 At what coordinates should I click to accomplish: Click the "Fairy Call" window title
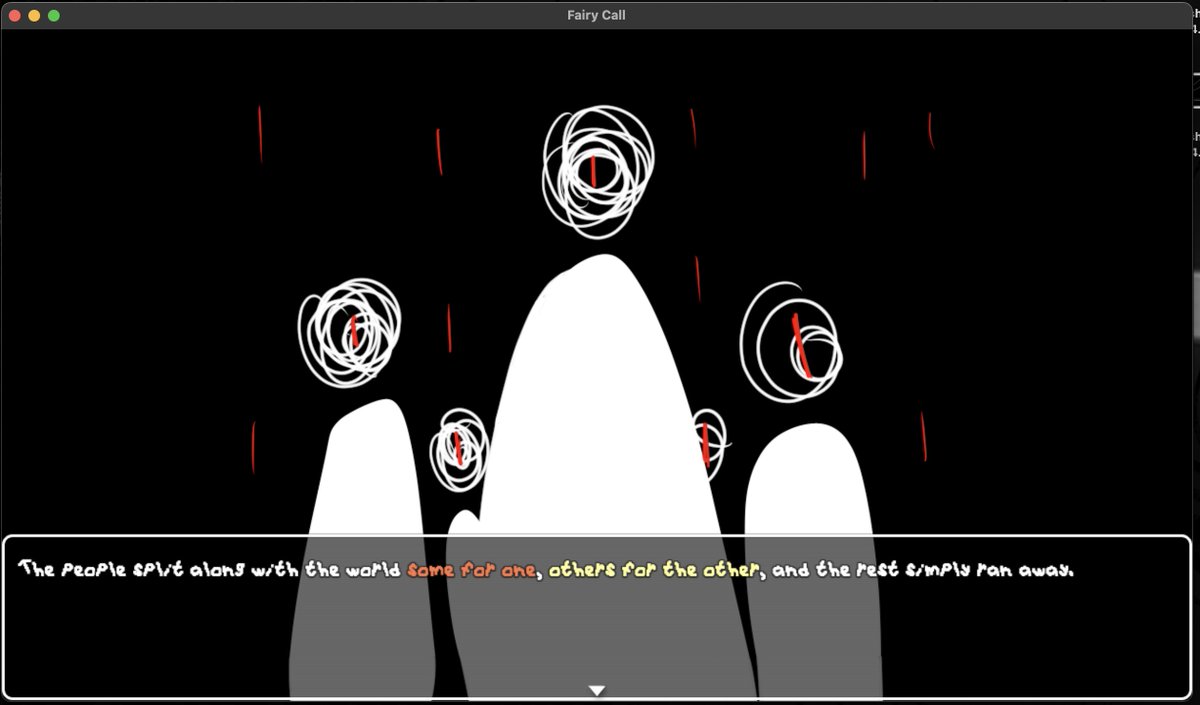pyautogui.click(x=596, y=15)
